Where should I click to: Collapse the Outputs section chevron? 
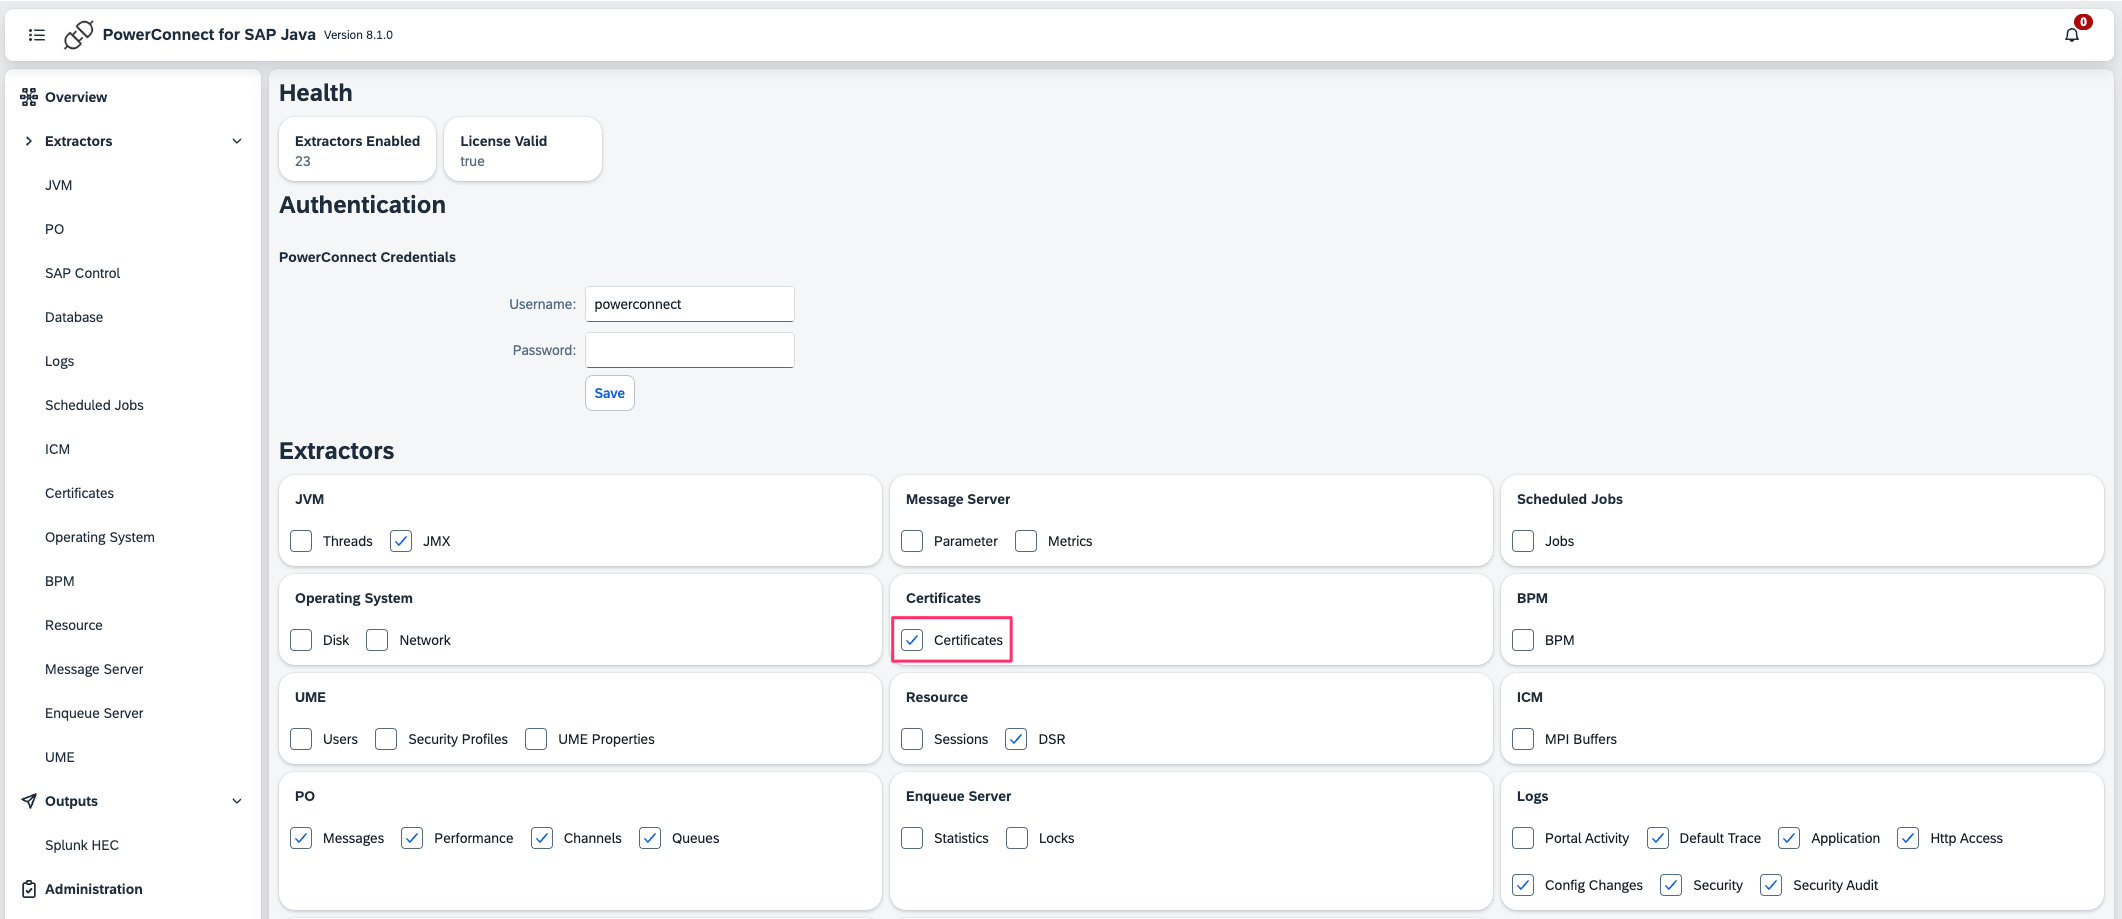[237, 801]
